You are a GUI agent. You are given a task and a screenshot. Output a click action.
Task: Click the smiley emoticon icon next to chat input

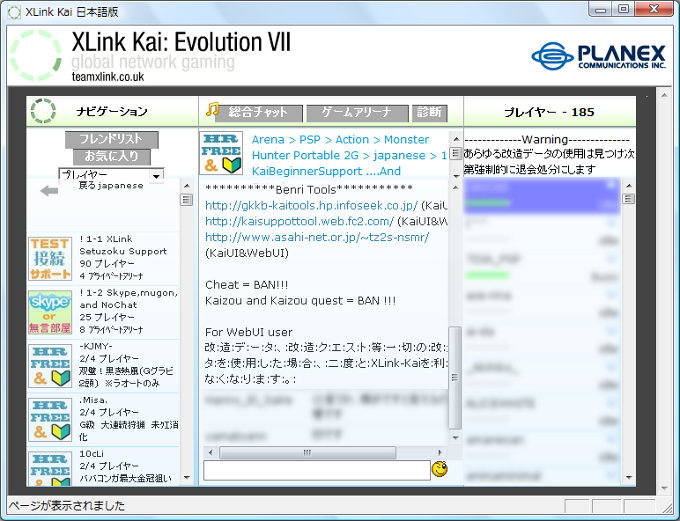pos(439,469)
